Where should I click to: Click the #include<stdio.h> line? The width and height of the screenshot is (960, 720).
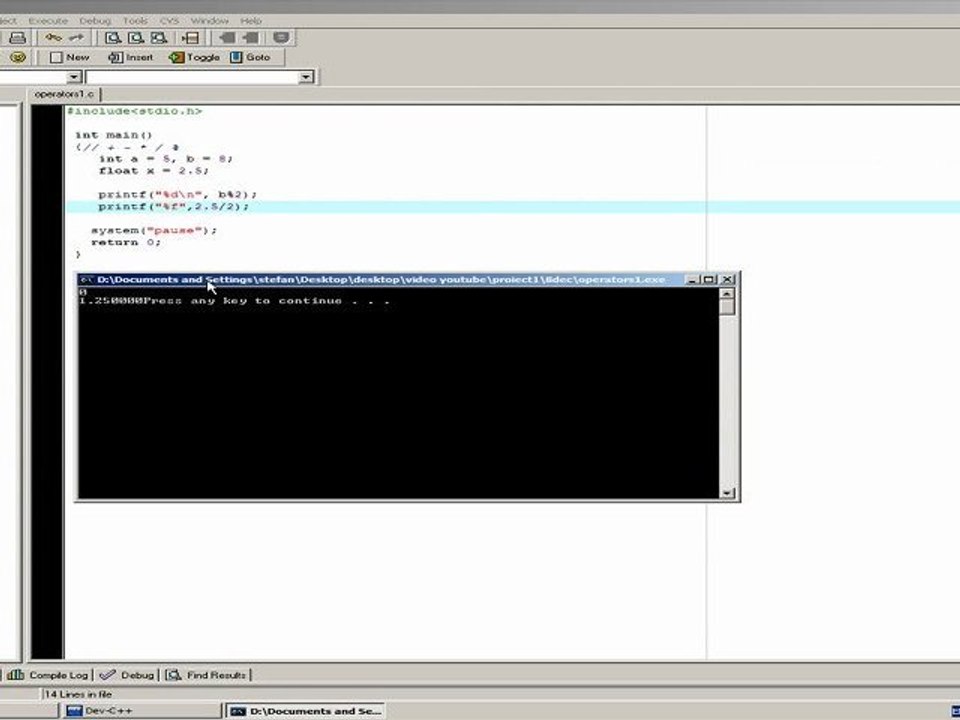tap(134, 111)
